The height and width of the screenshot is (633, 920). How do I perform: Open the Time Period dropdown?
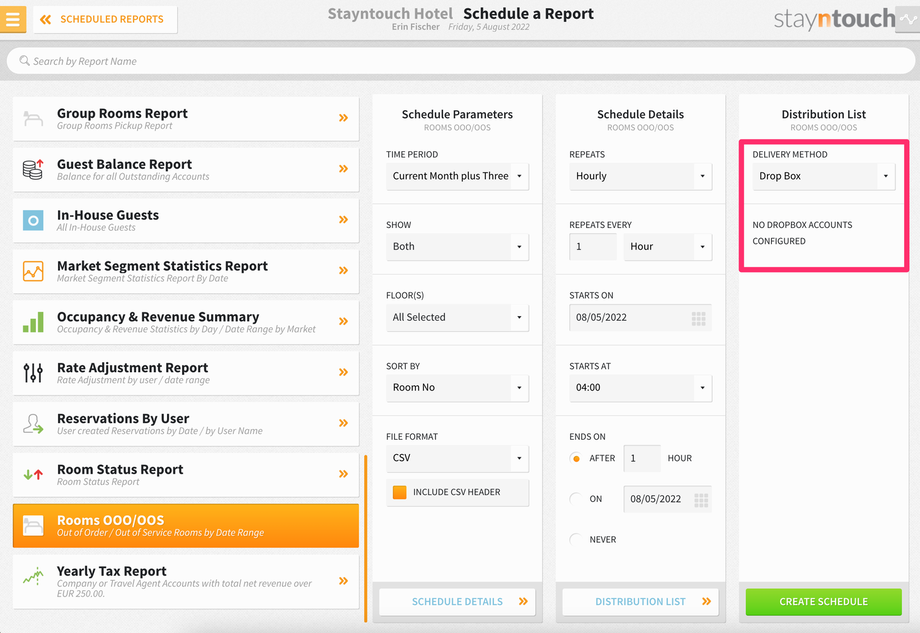(x=457, y=176)
